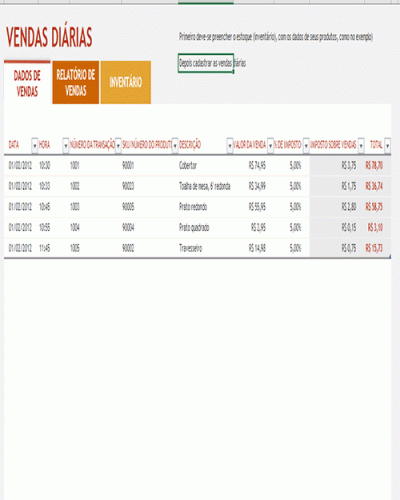Go to the INVENTÁRIO tab
Viewport: 400px width, 500px height.
tap(126, 83)
